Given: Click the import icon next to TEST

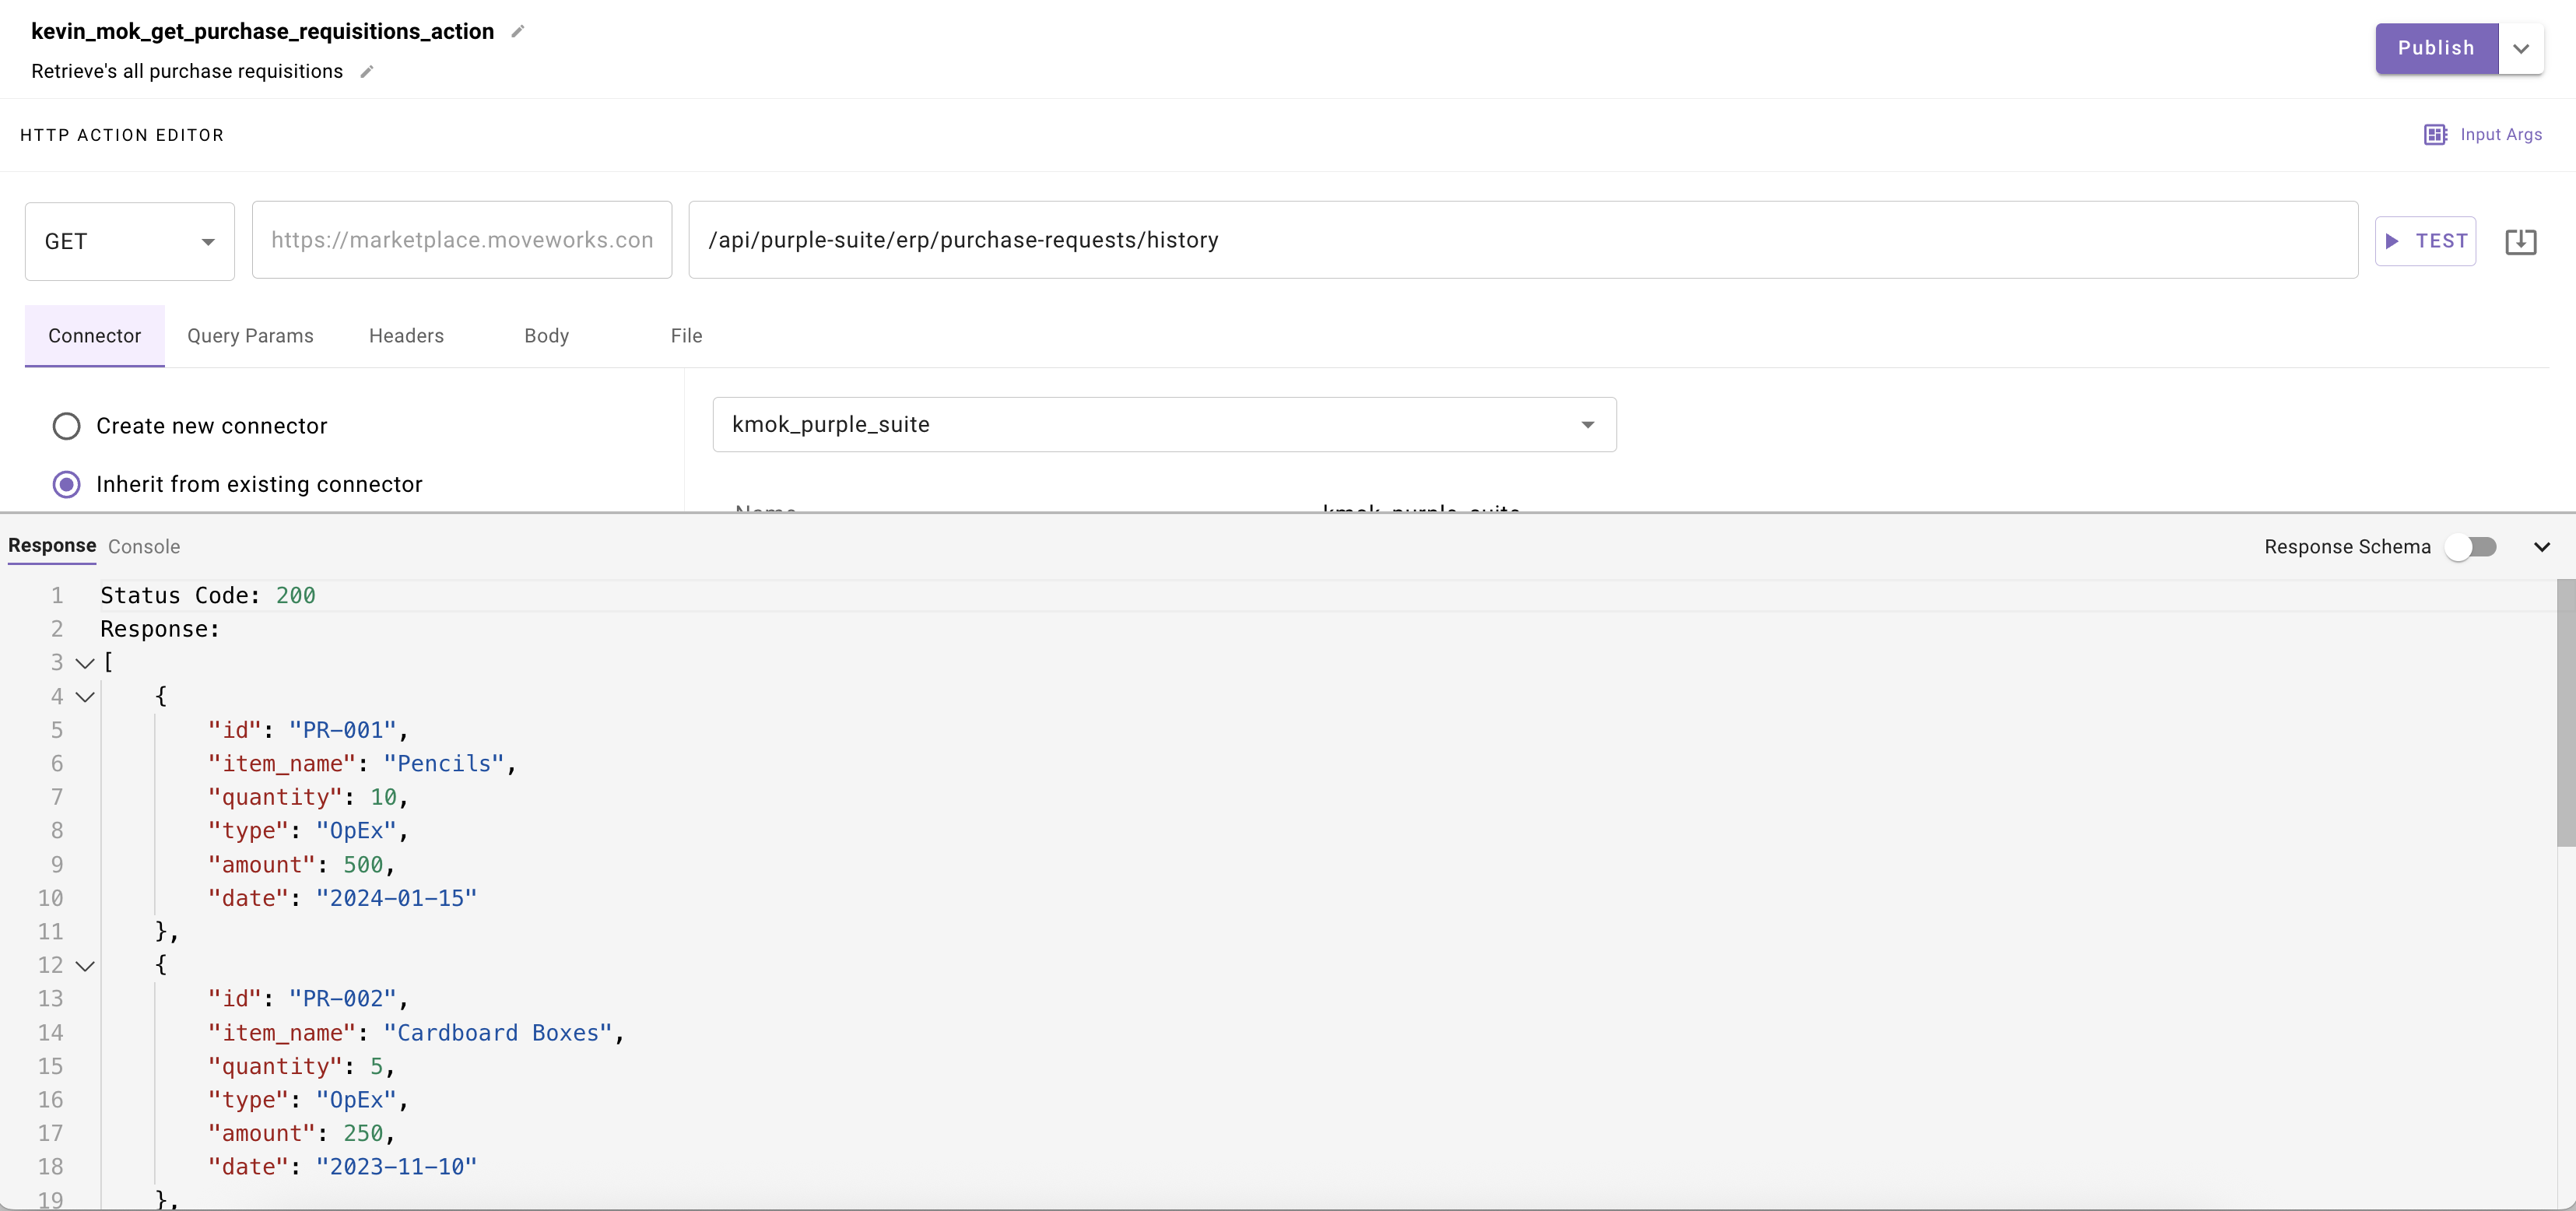Looking at the screenshot, I should point(2520,241).
